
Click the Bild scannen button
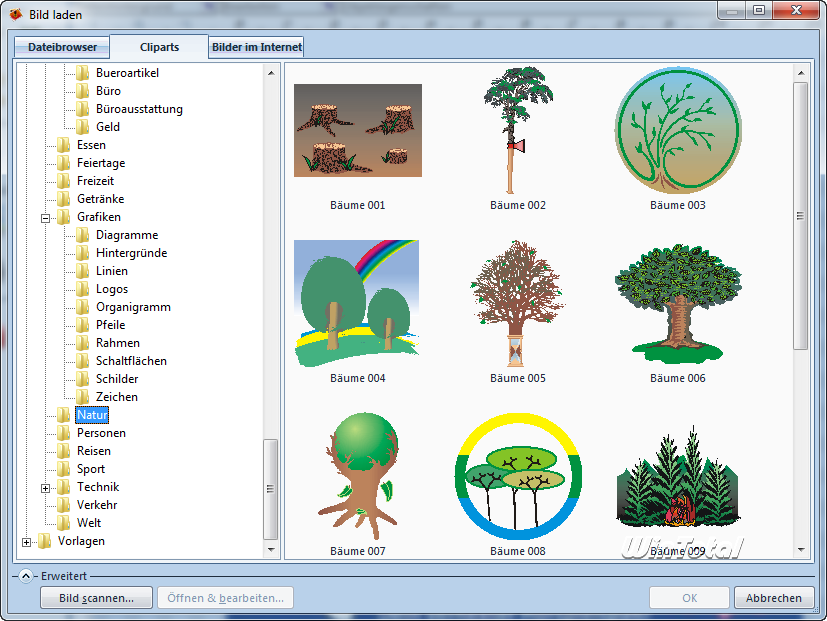96,598
